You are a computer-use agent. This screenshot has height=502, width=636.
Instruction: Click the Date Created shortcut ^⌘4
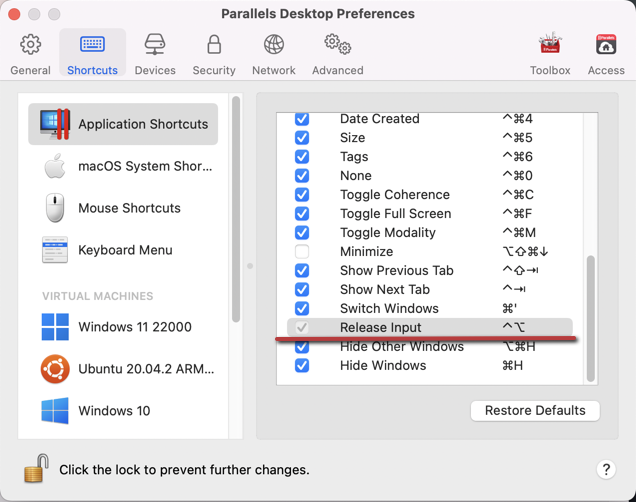(x=517, y=119)
